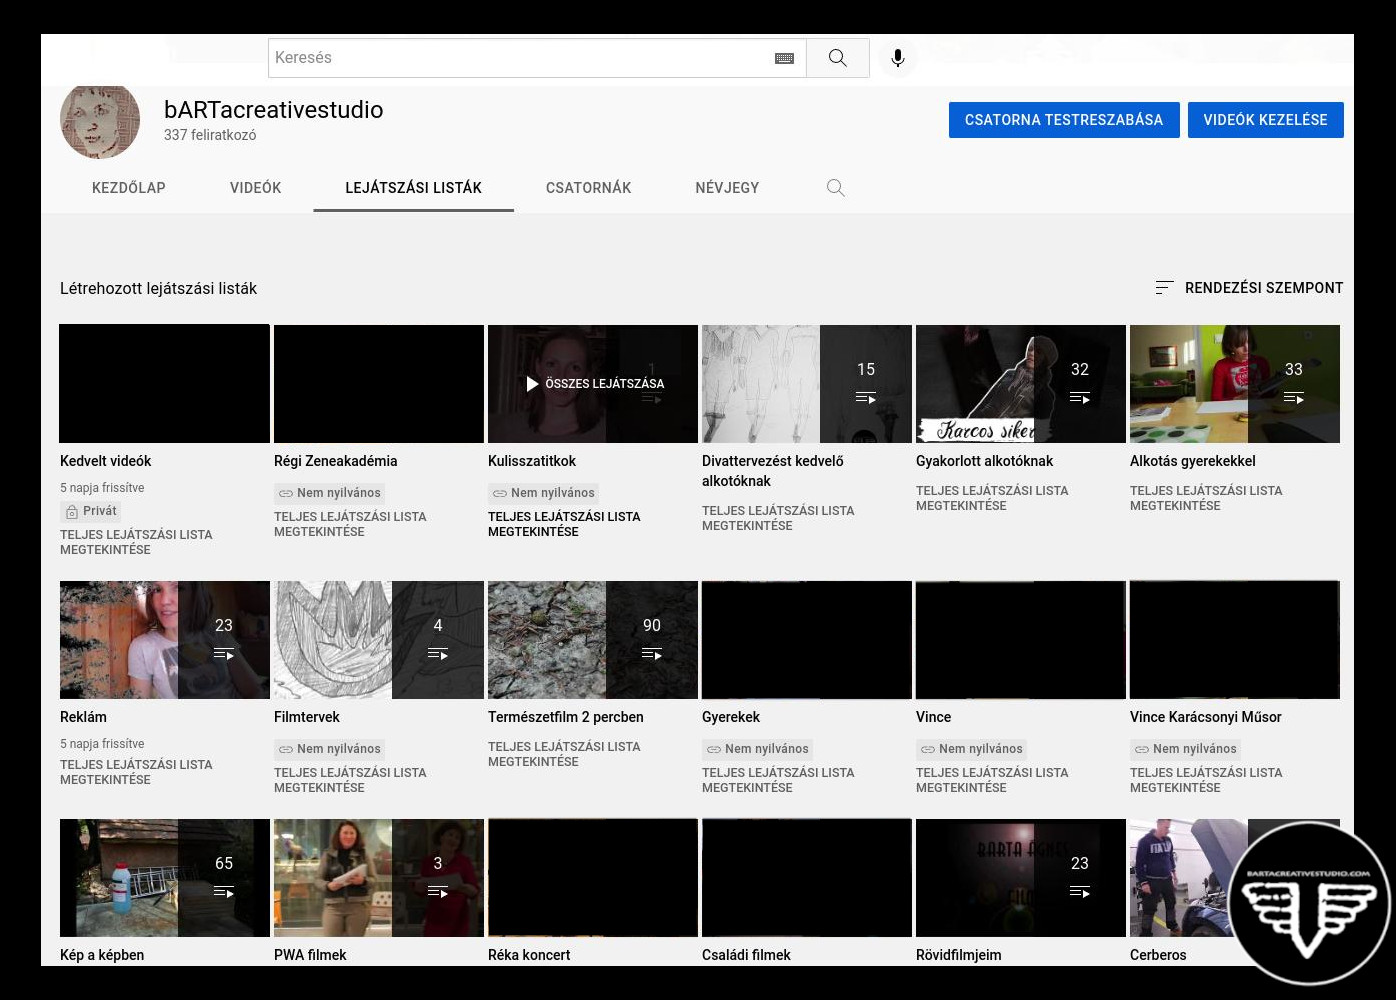Click the playlist icon on Kép a képben
The width and height of the screenshot is (1396, 1000).
(x=224, y=892)
